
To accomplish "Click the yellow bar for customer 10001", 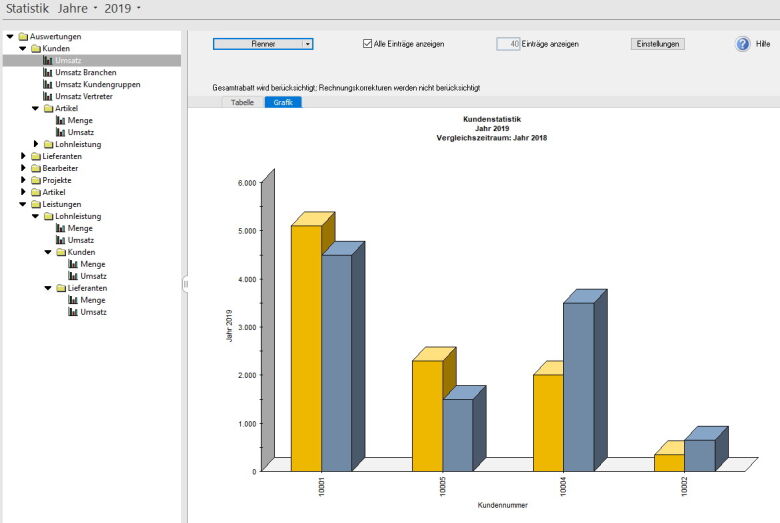I will [306, 348].
